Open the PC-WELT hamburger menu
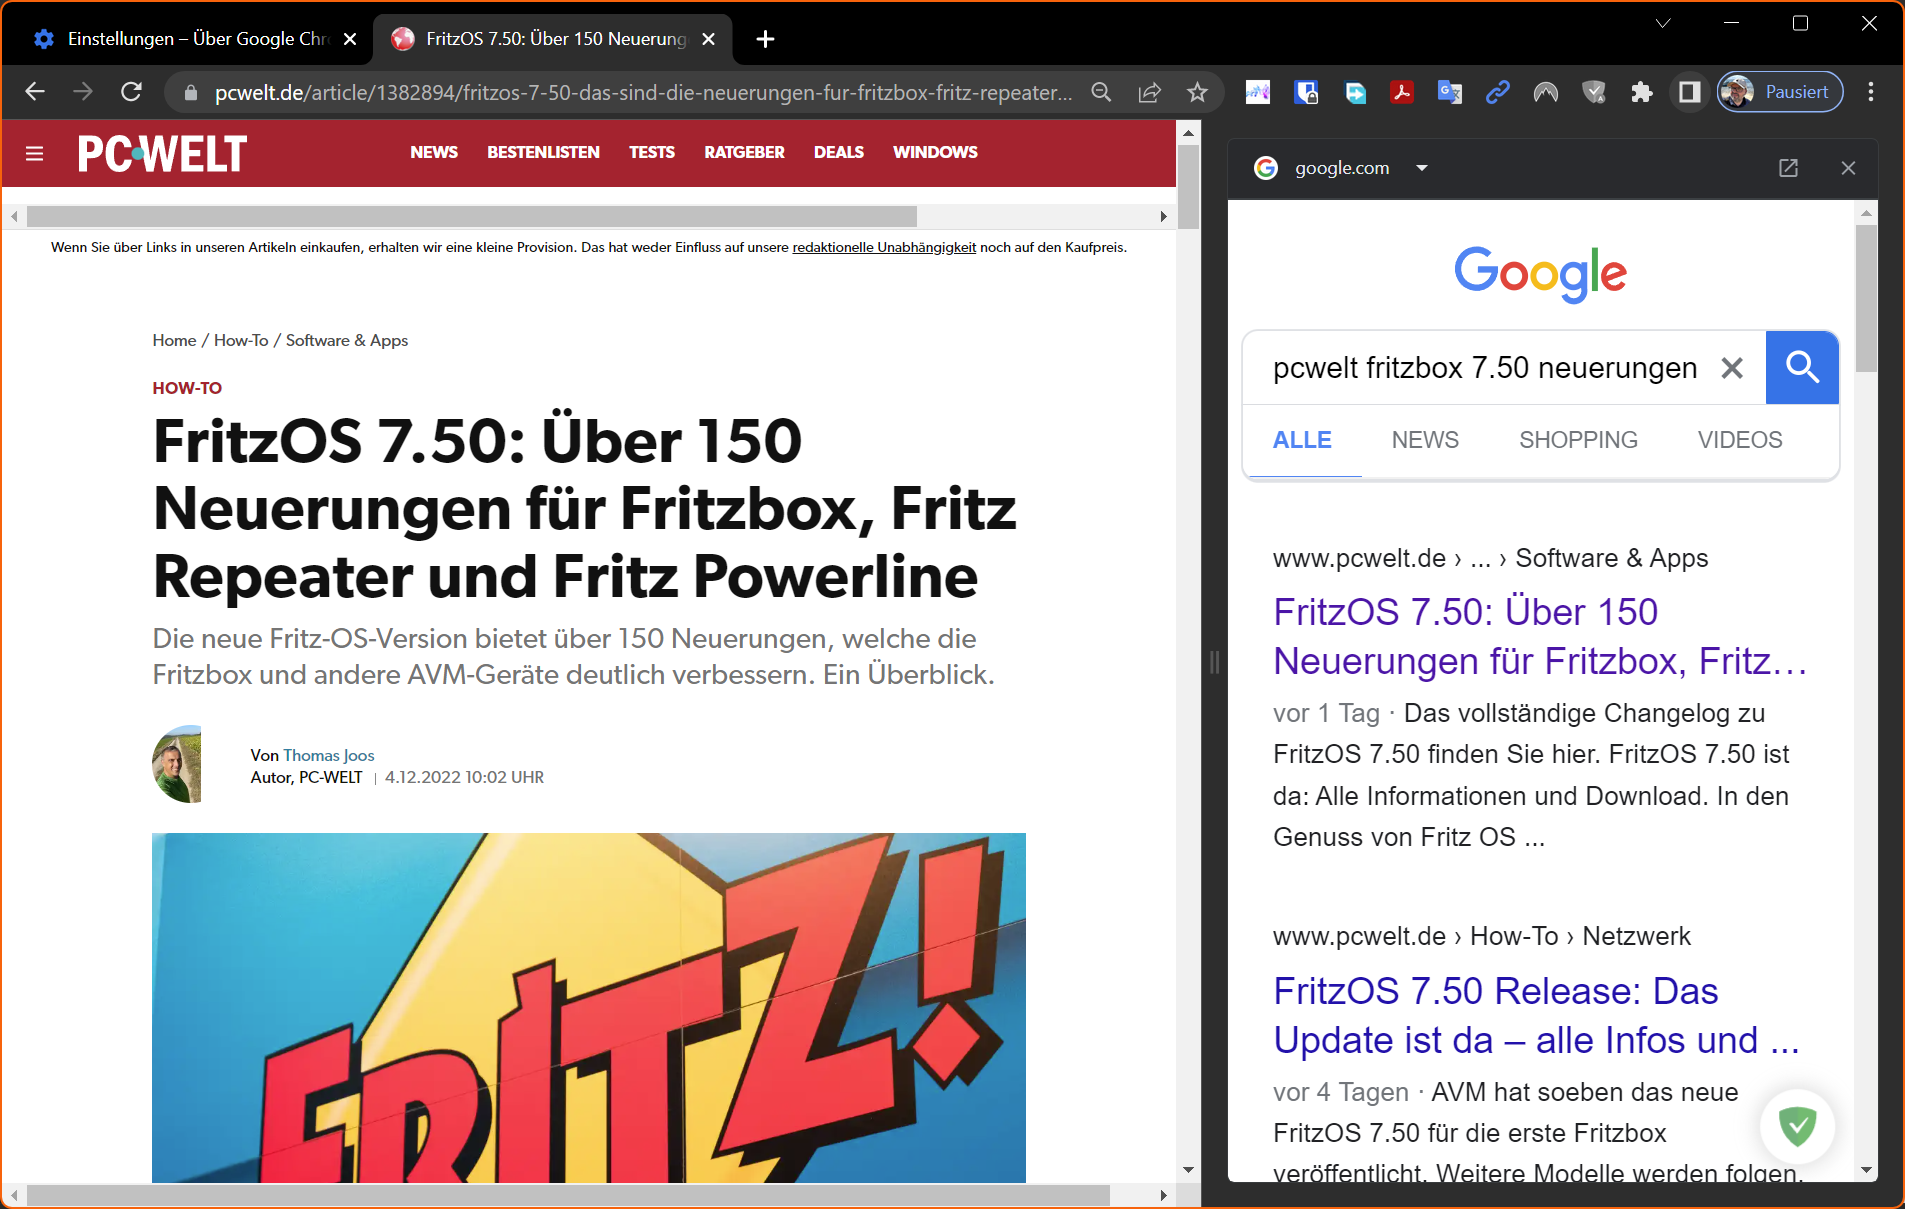 click(35, 153)
